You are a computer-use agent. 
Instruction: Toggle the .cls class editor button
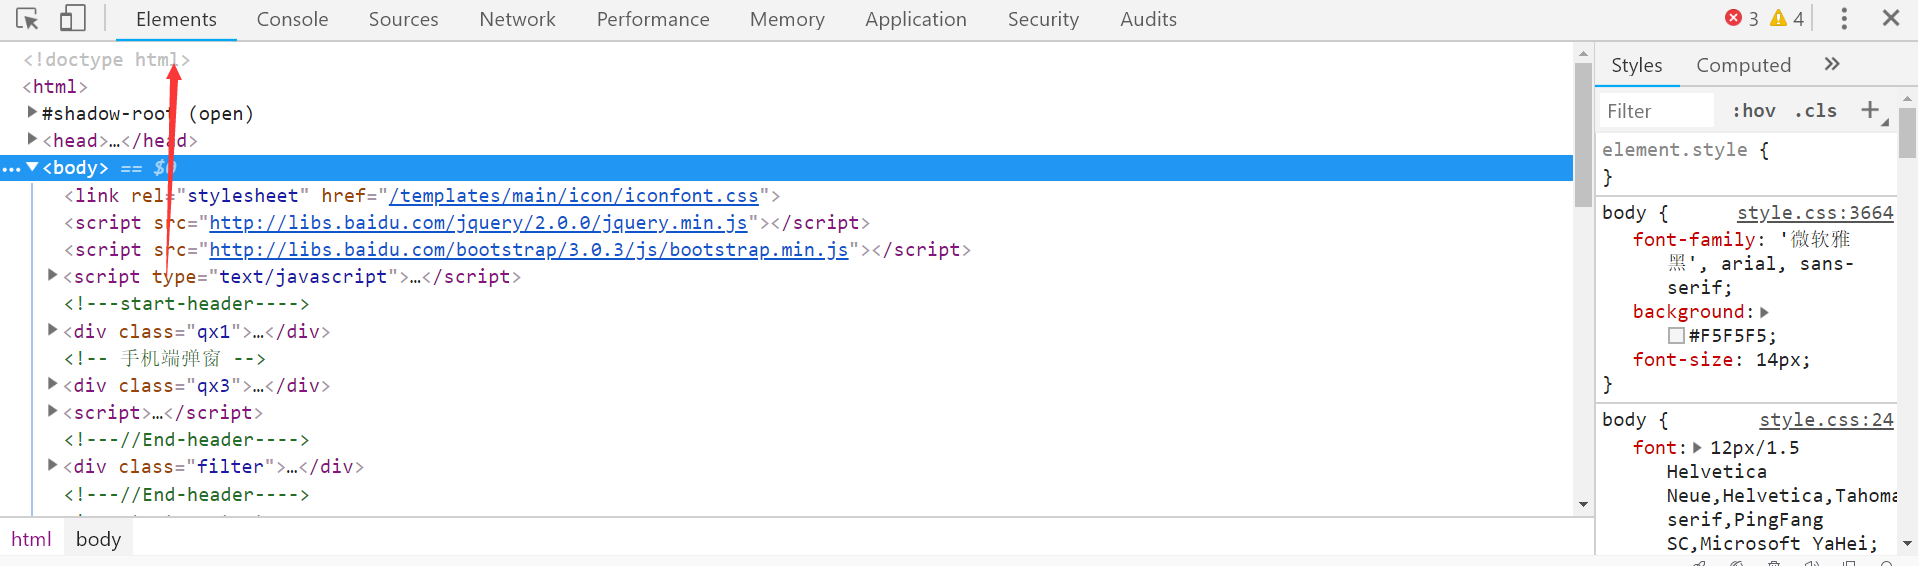pyautogui.click(x=1816, y=111)
